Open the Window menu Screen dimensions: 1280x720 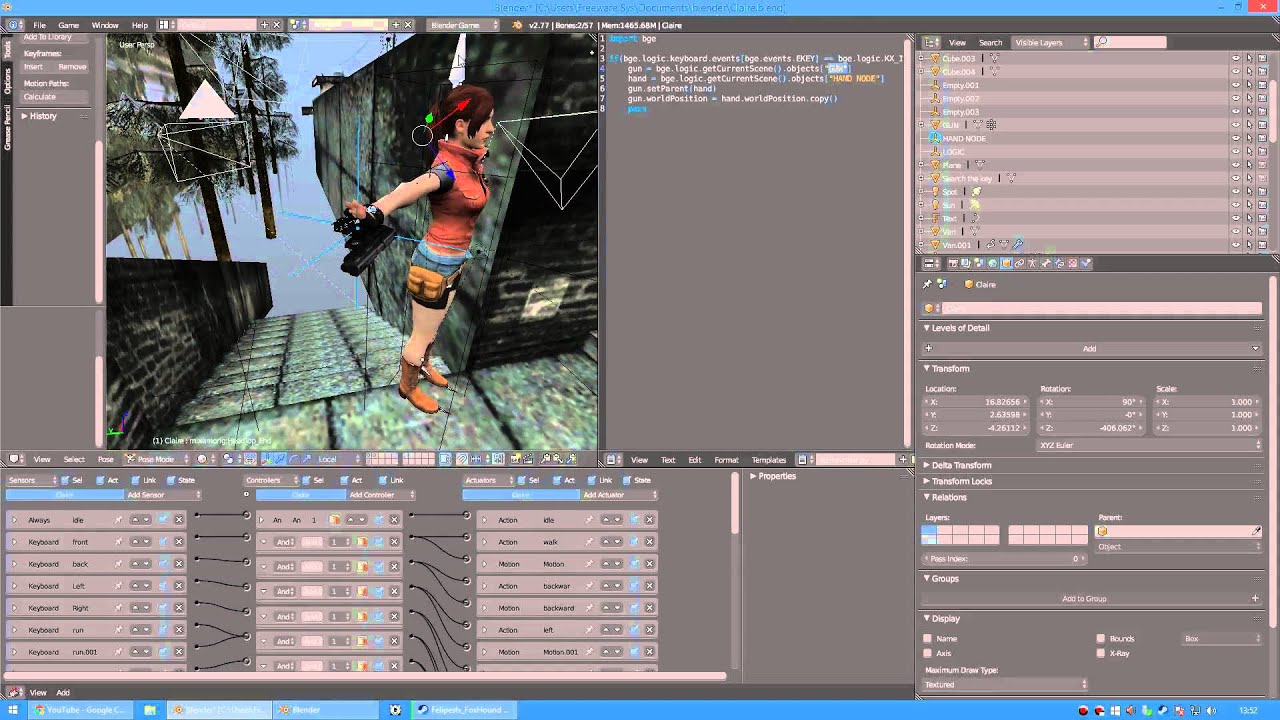(105, 24)
